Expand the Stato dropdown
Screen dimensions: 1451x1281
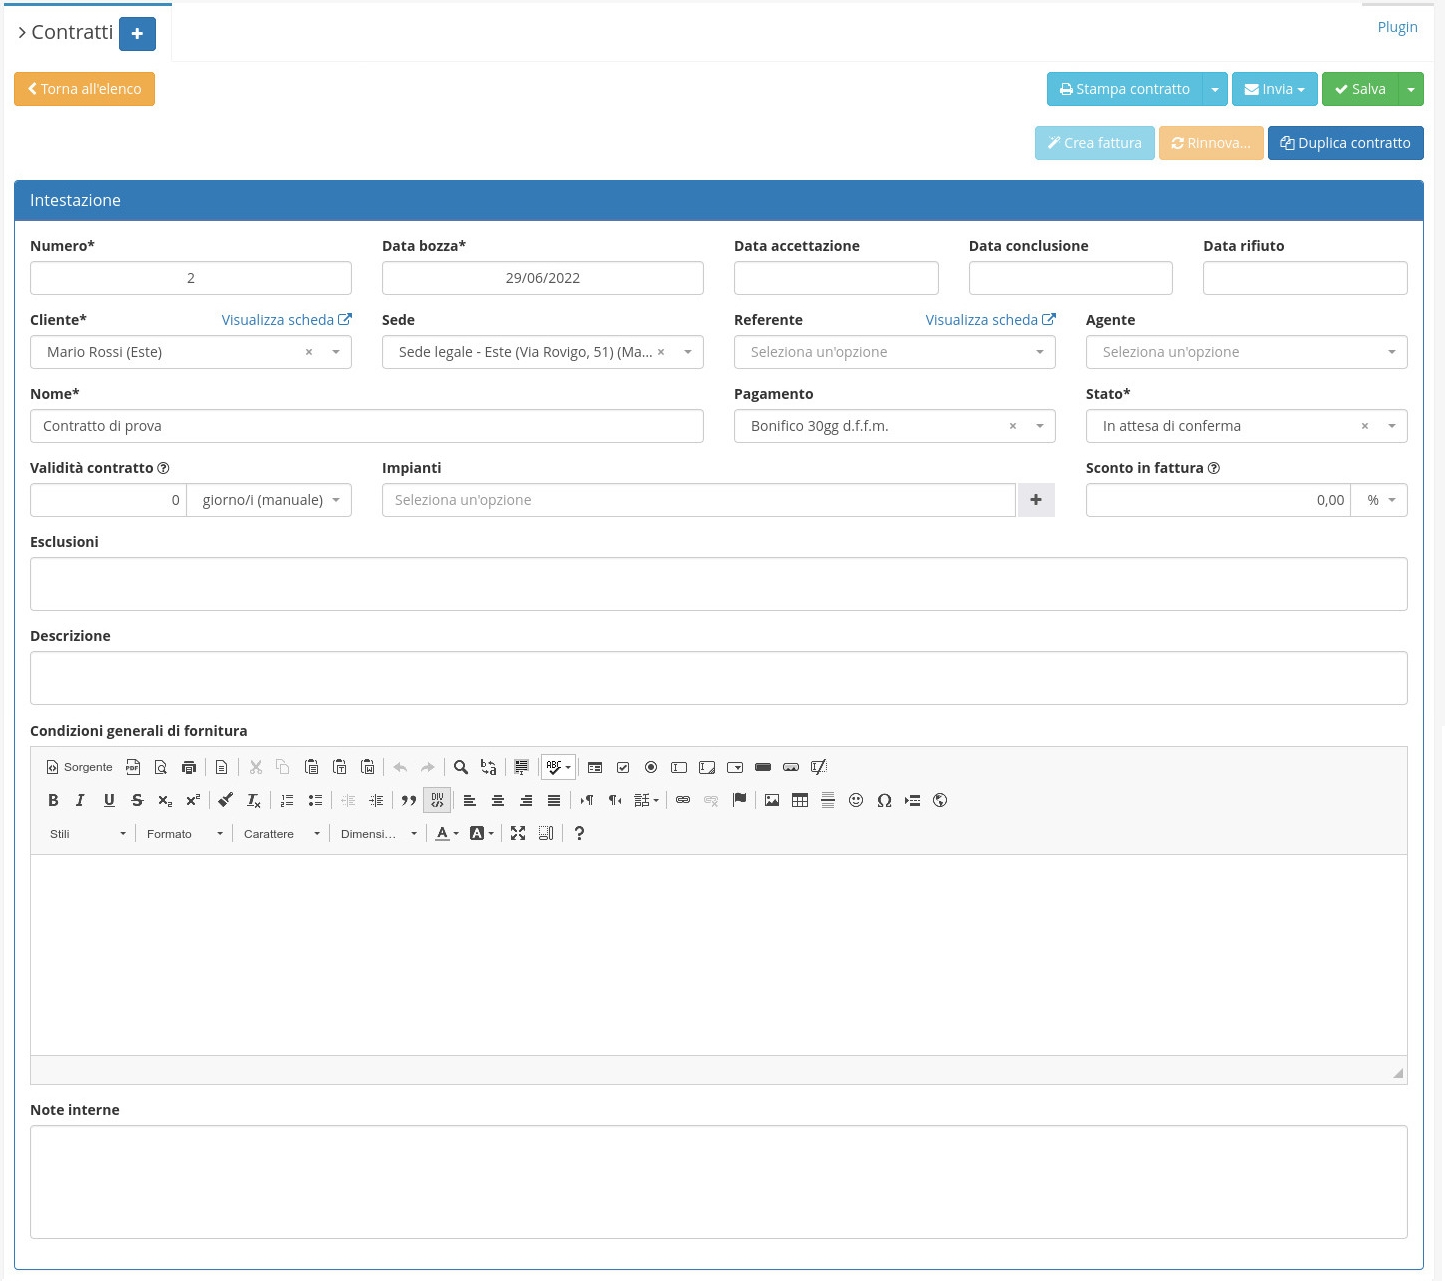(x=1391, y=426)
